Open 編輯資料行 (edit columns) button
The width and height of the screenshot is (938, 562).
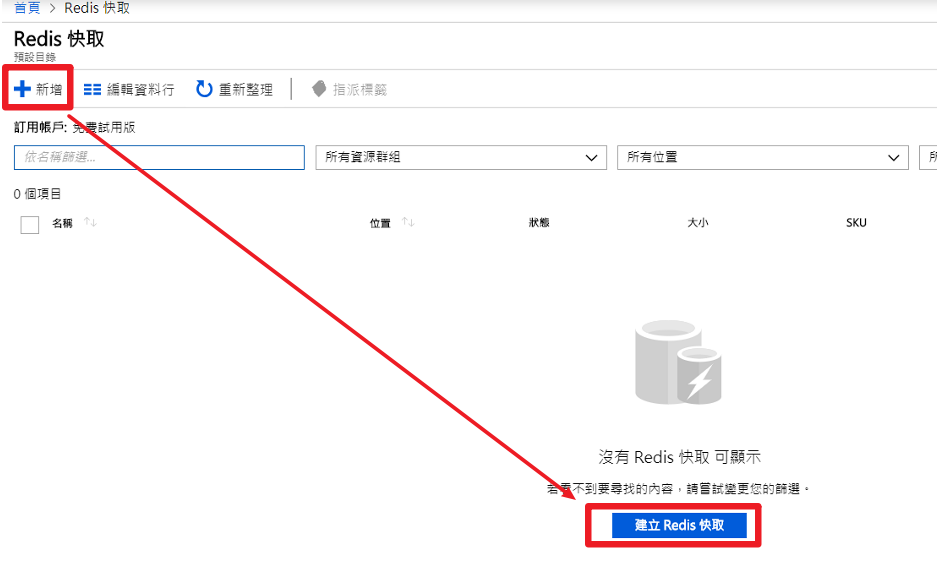[129, 89]
